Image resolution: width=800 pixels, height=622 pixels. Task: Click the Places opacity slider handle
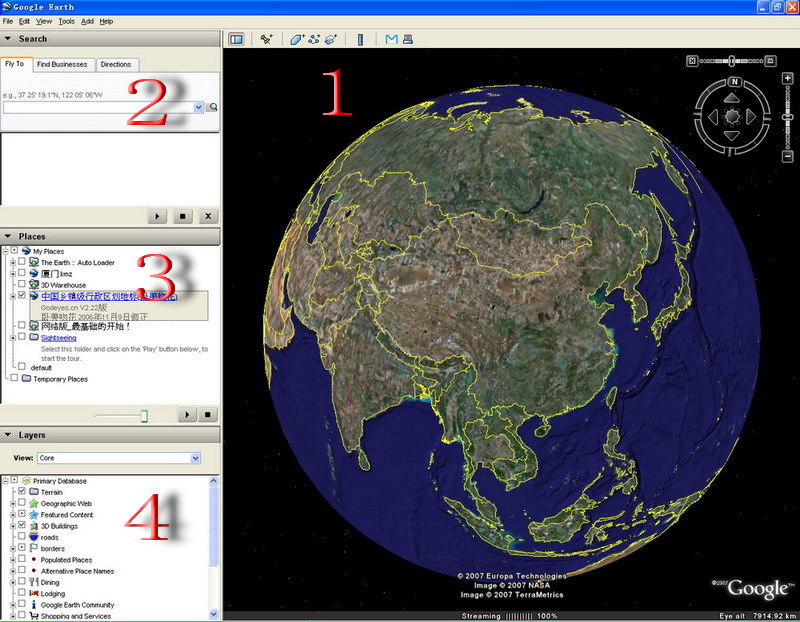pyautogui.click(x=144, y=415)
